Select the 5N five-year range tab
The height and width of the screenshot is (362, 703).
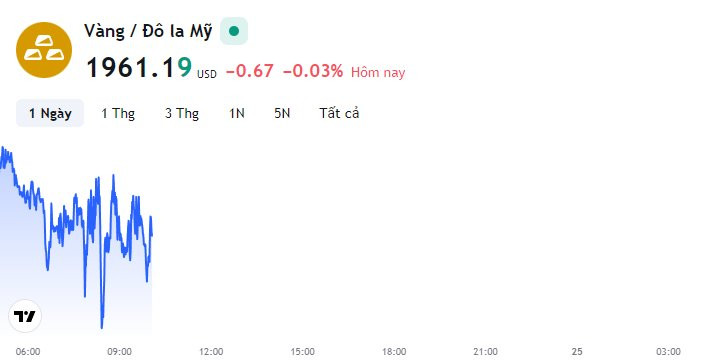282,113
